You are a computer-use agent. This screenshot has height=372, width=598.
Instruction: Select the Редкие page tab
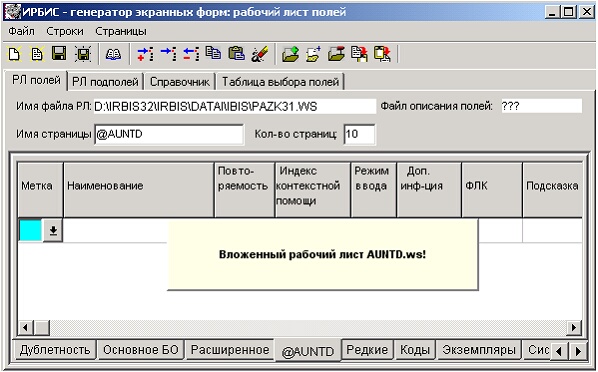point(367,350)
